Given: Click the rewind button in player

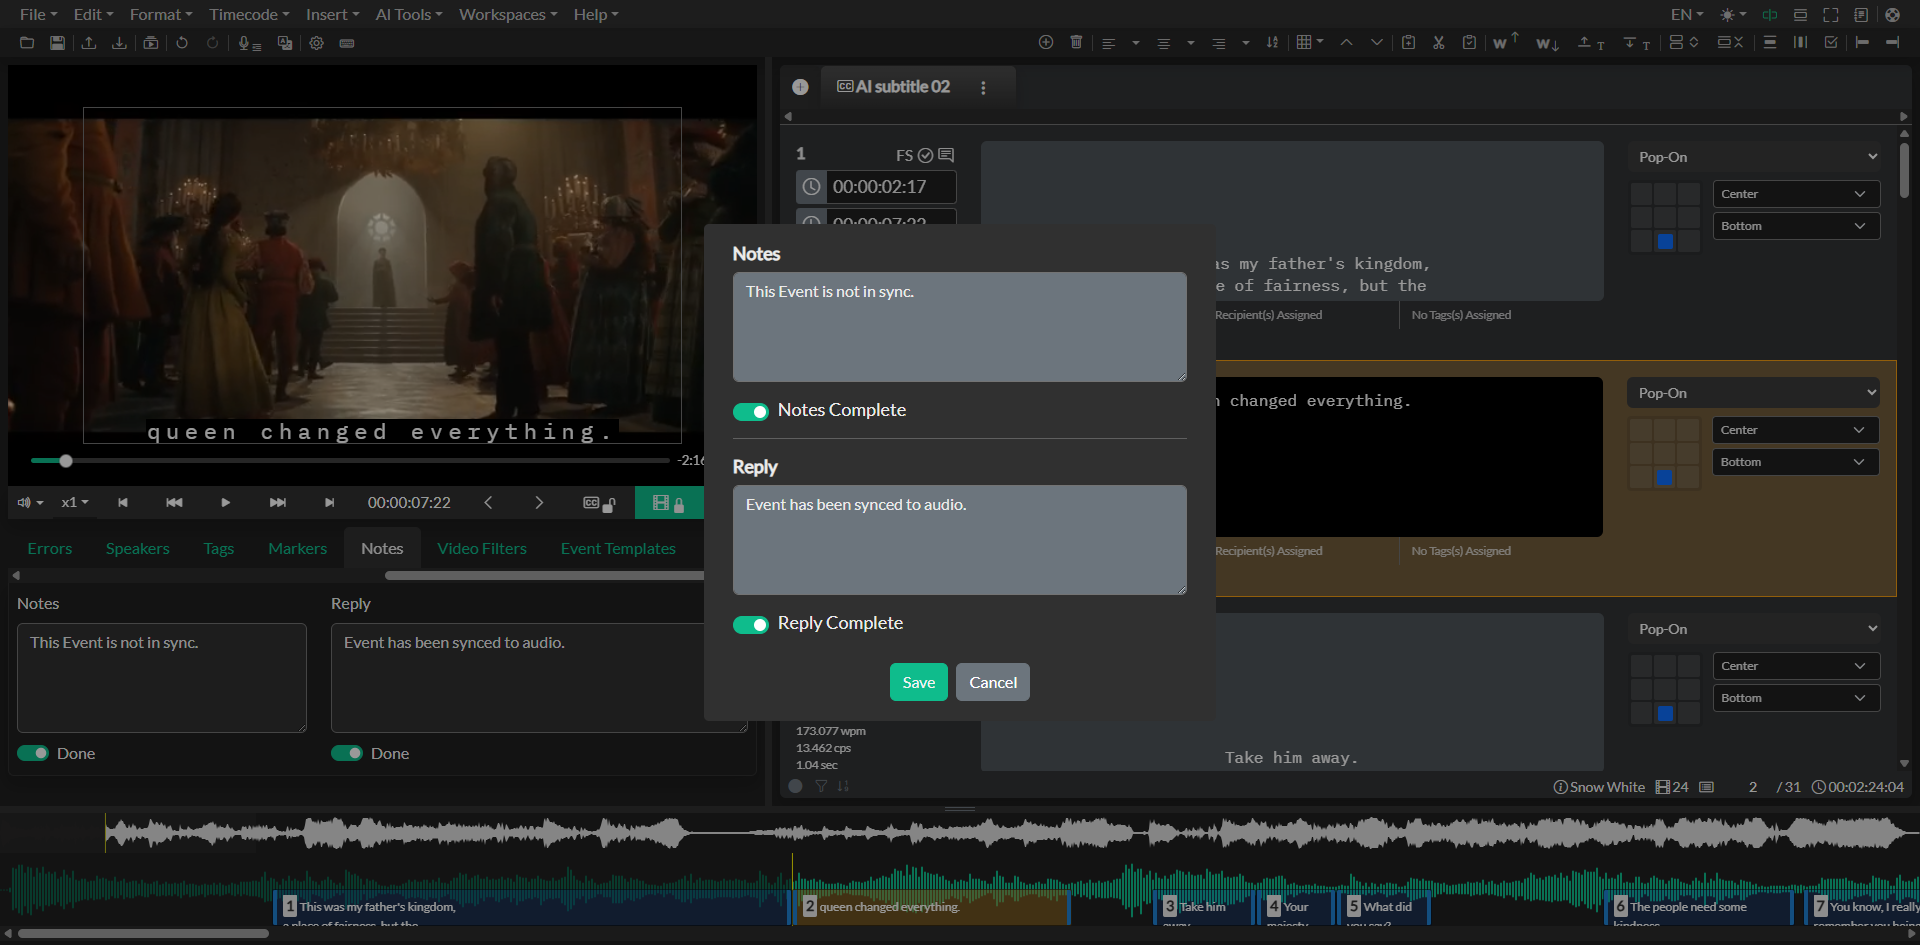Looking at the screenshot, I should click(x=174, y=503).
